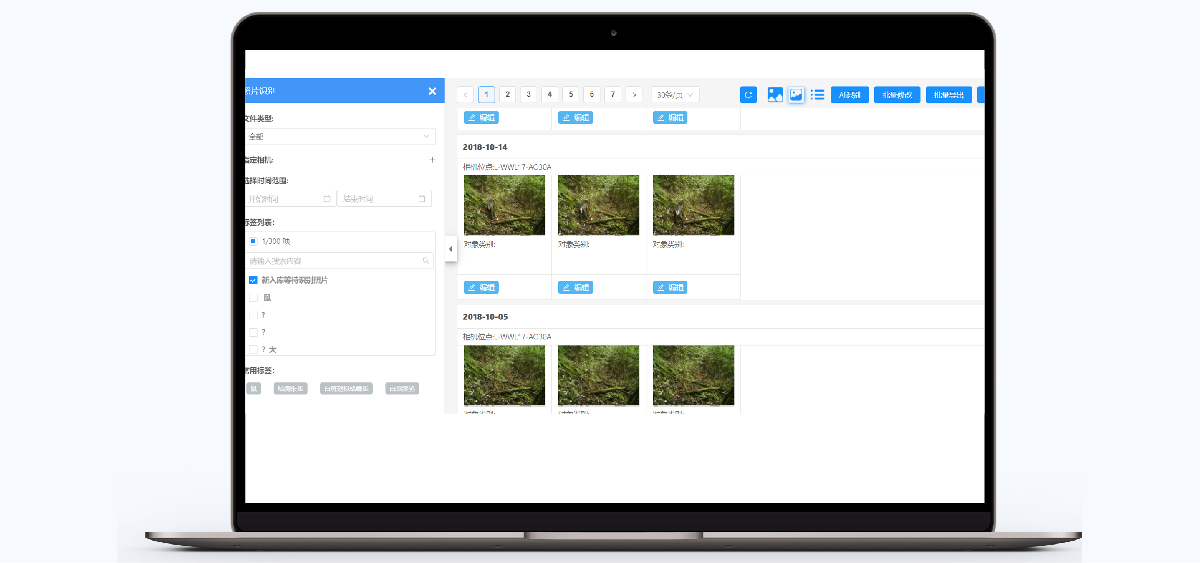The image size is (1200, 563).
Task: Apply the last common tag chip
Action: click(x=402, y=388)
